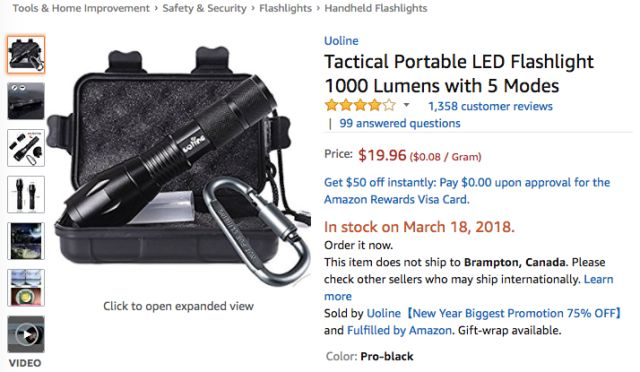Select the fifth thumbnail of night beam
This screenshot has width=640, height=372.
26,241
